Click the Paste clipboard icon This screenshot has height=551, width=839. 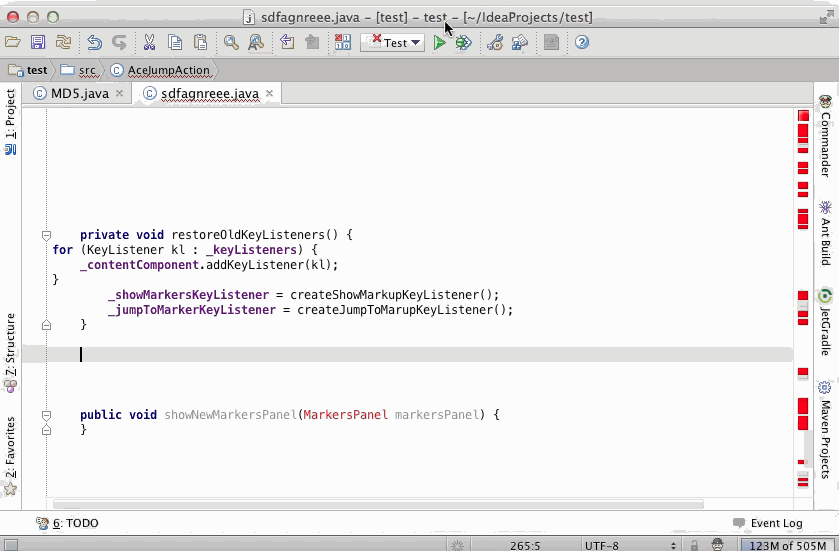point(200,42)
